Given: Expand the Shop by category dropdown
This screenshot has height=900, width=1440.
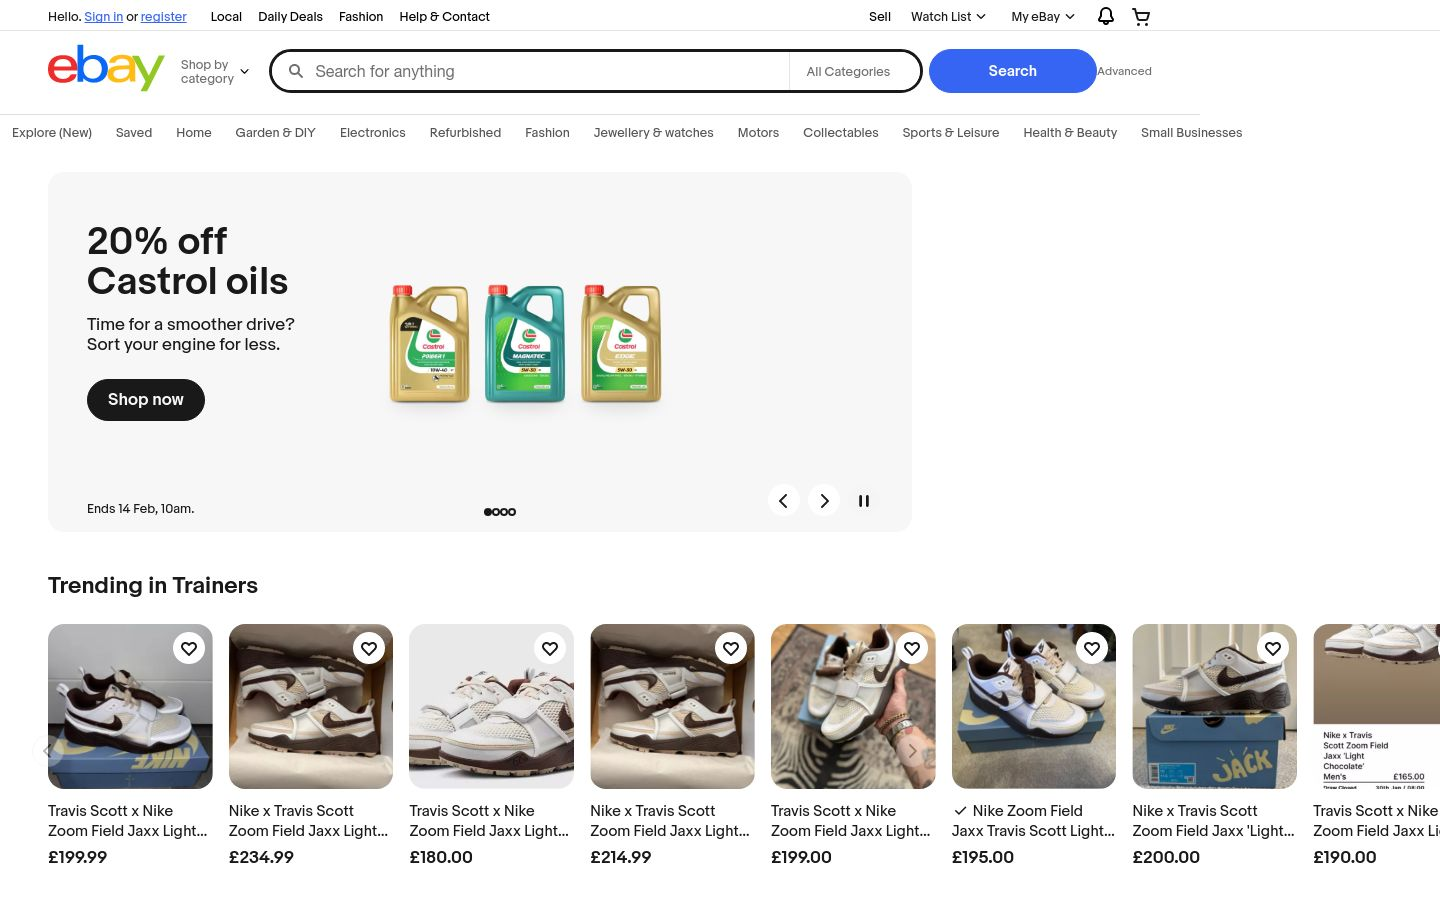Looking at the screenshot, I should pos(214,72).
